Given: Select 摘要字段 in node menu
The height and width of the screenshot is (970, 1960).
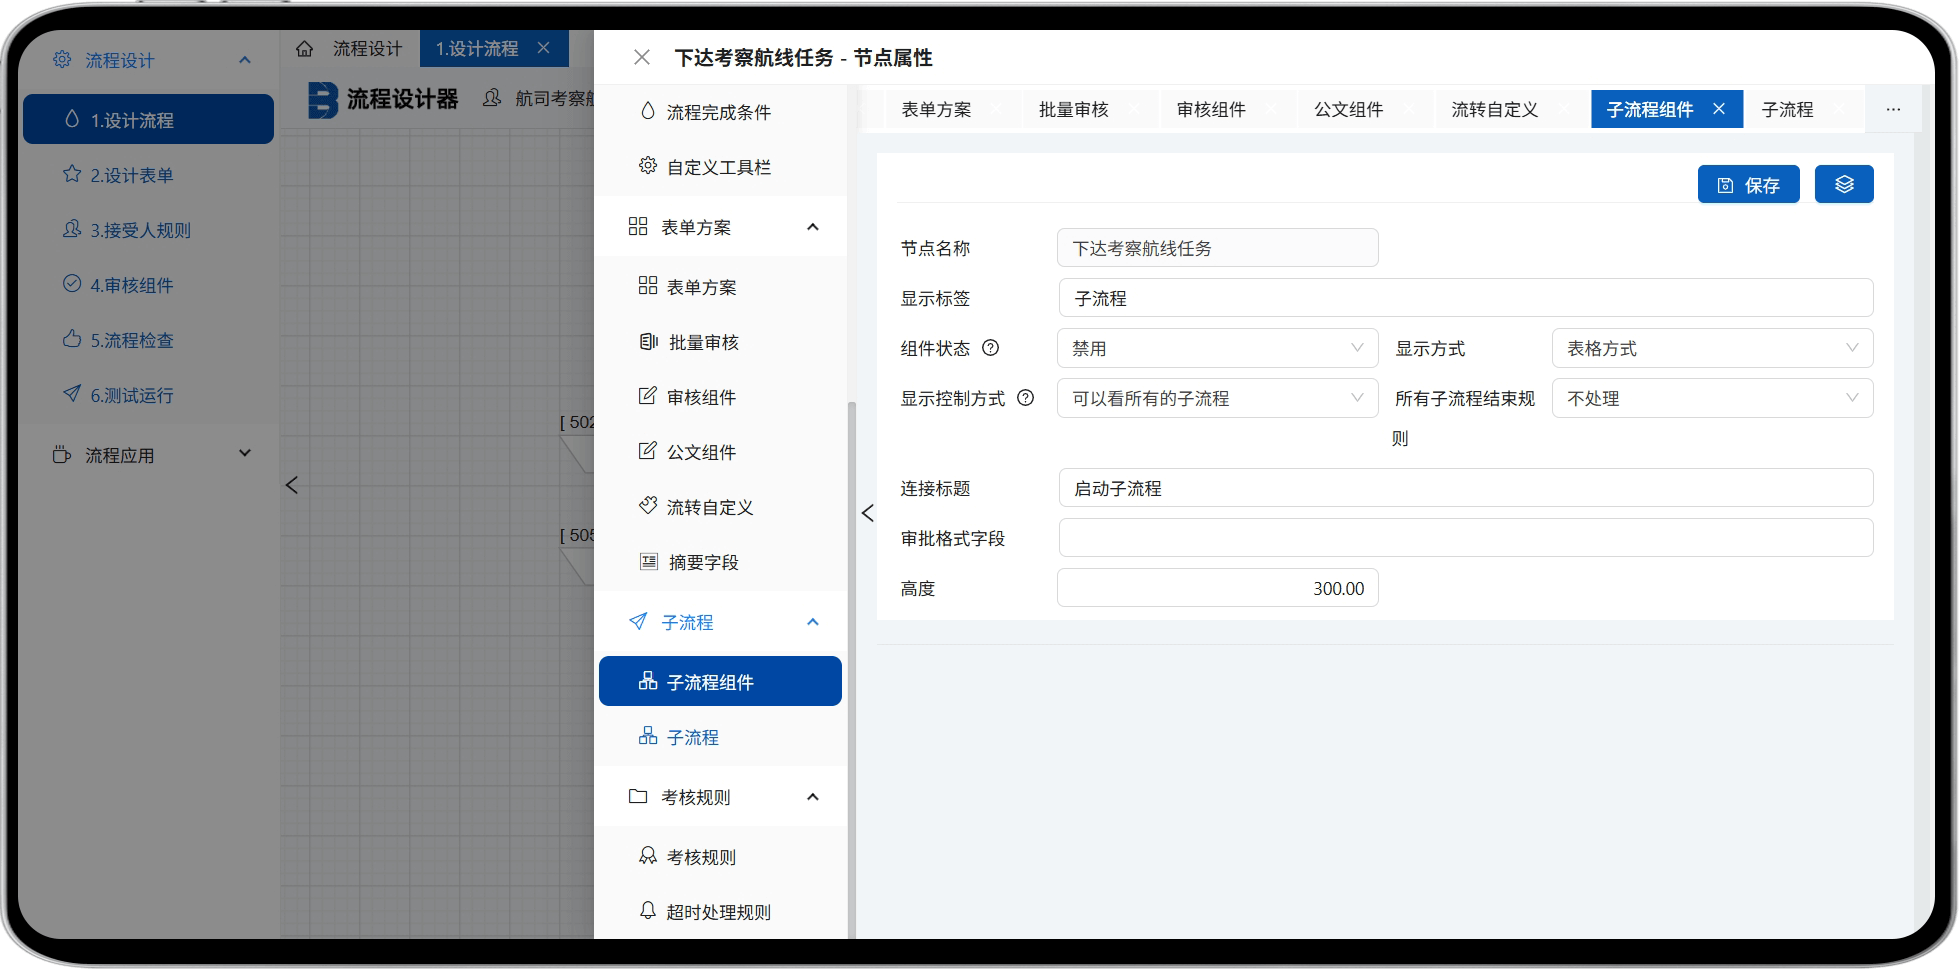Looking at the screenshot, I should (x=720, y=562).
